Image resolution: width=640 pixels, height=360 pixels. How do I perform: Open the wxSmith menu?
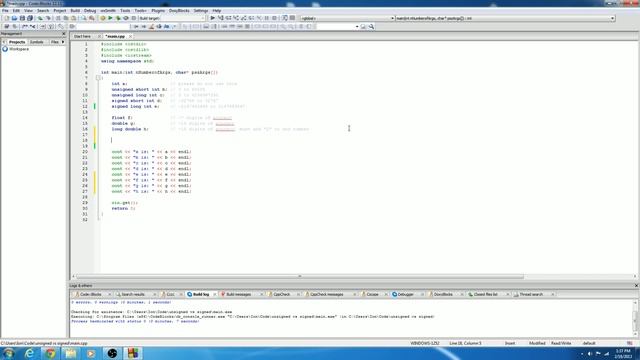tap(108, 11)
